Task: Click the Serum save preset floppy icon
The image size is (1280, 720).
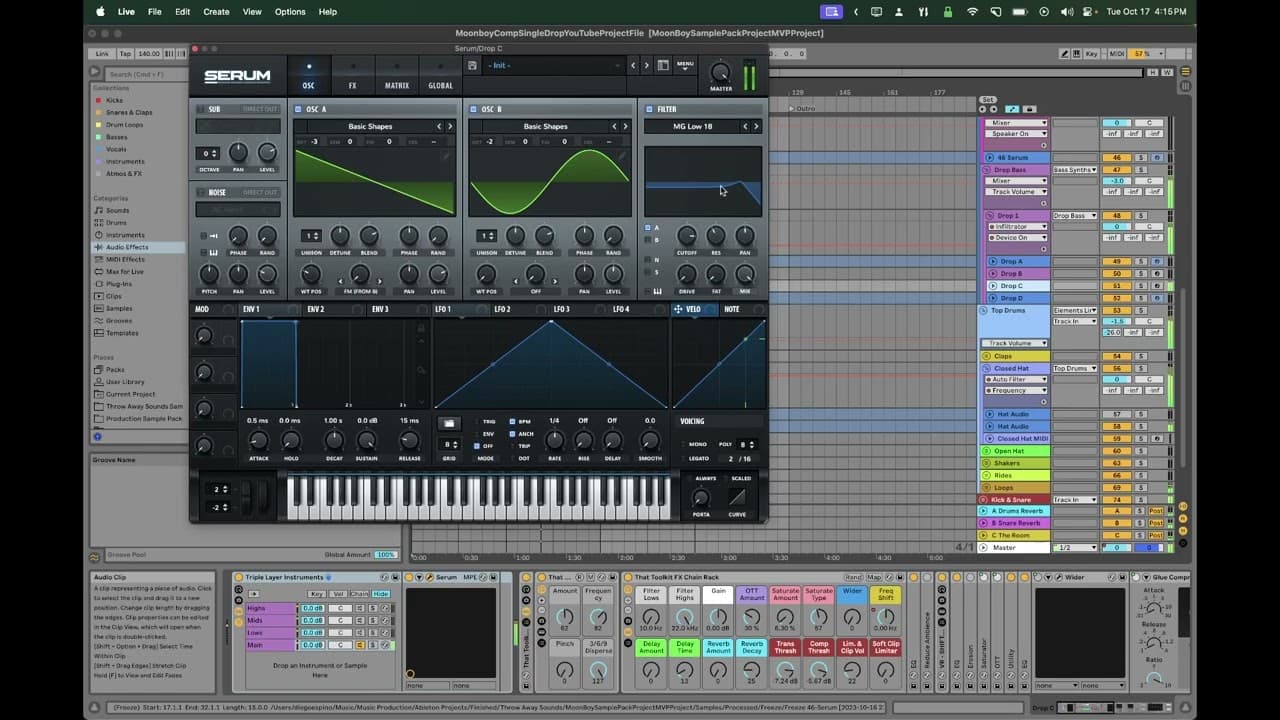Action: (472, 65)
